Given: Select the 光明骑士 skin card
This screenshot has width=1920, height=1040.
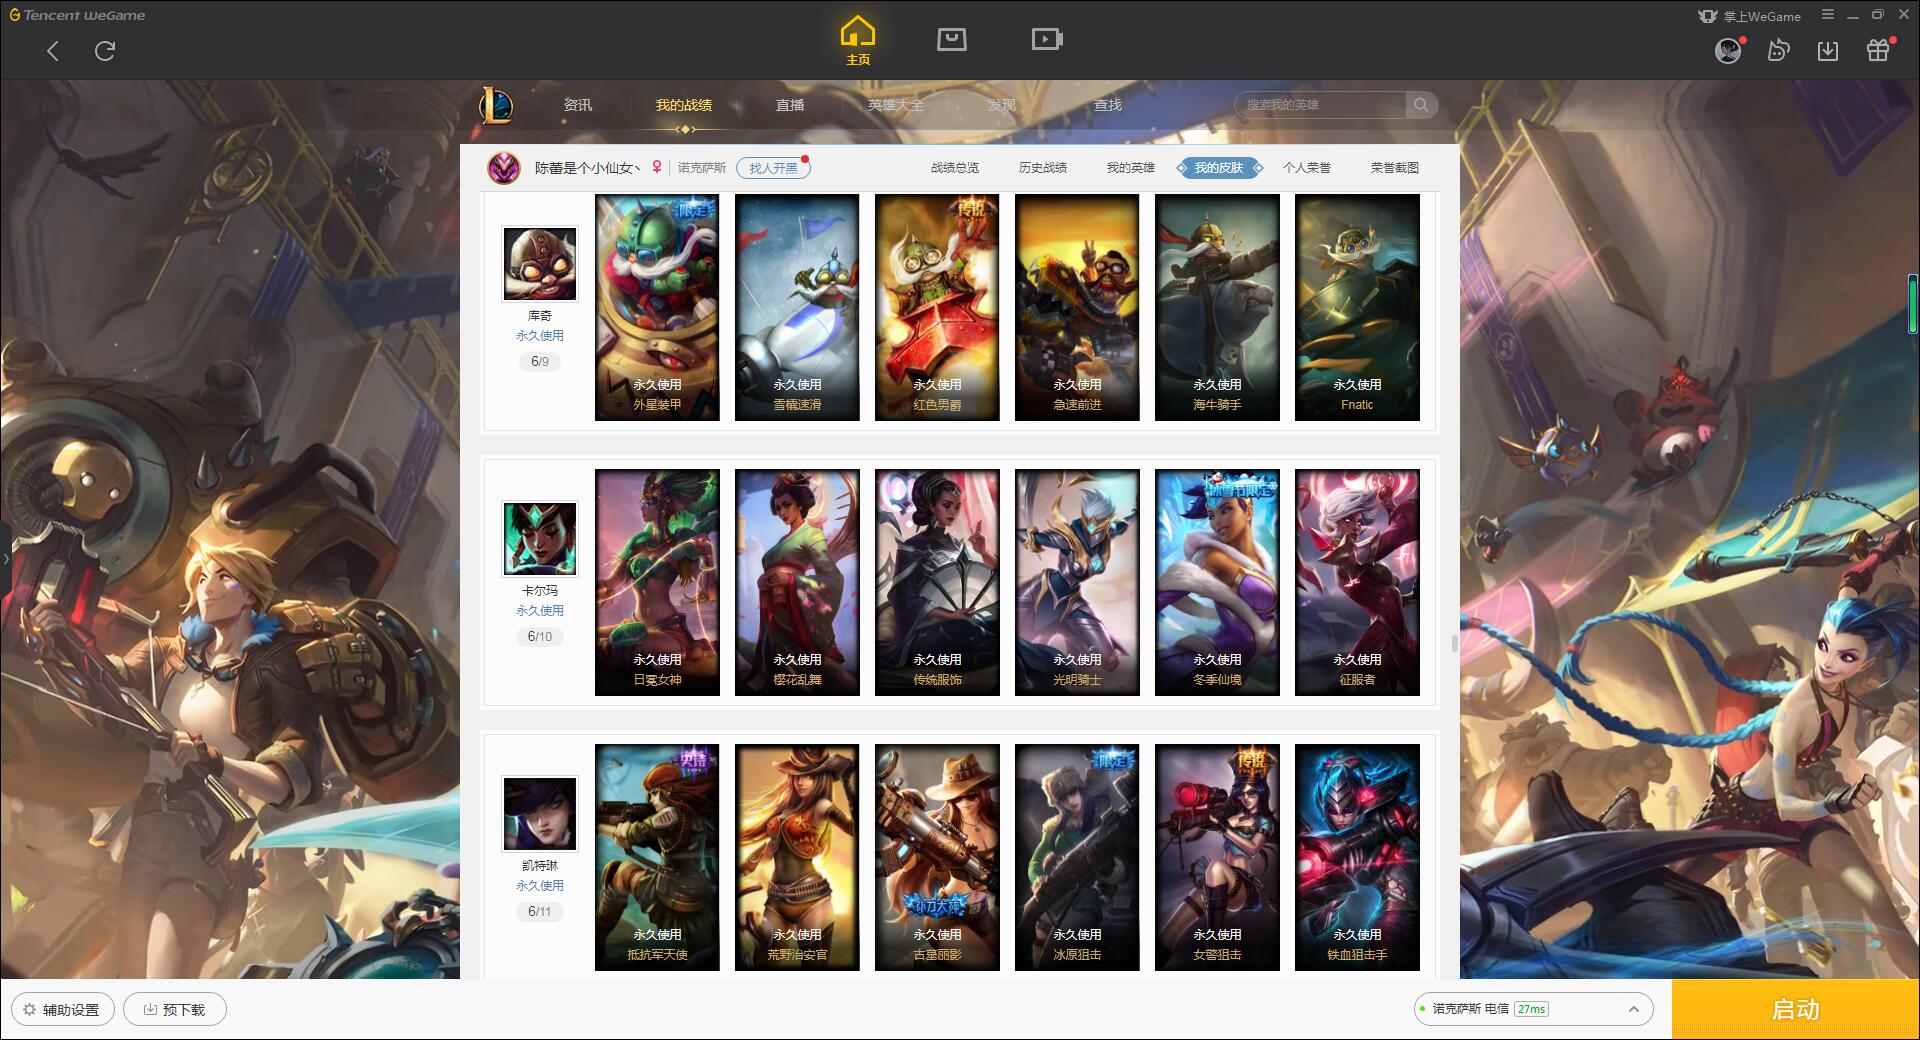Looking at the screenshot, I should click(1077, 582).
